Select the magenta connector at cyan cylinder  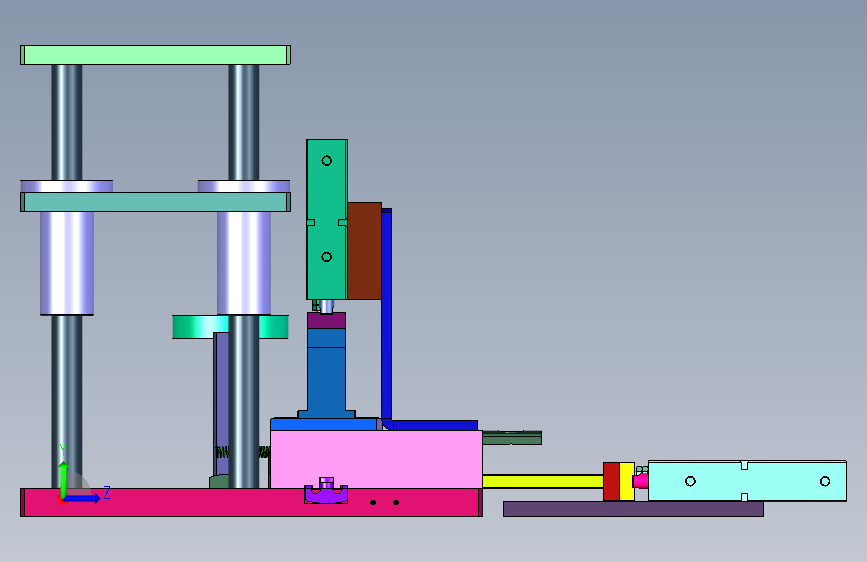click(641, 481)
